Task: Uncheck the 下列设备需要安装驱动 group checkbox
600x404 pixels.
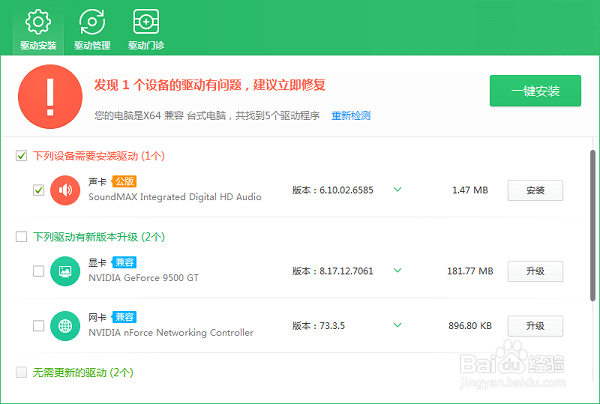Action: tap(21, 156)
